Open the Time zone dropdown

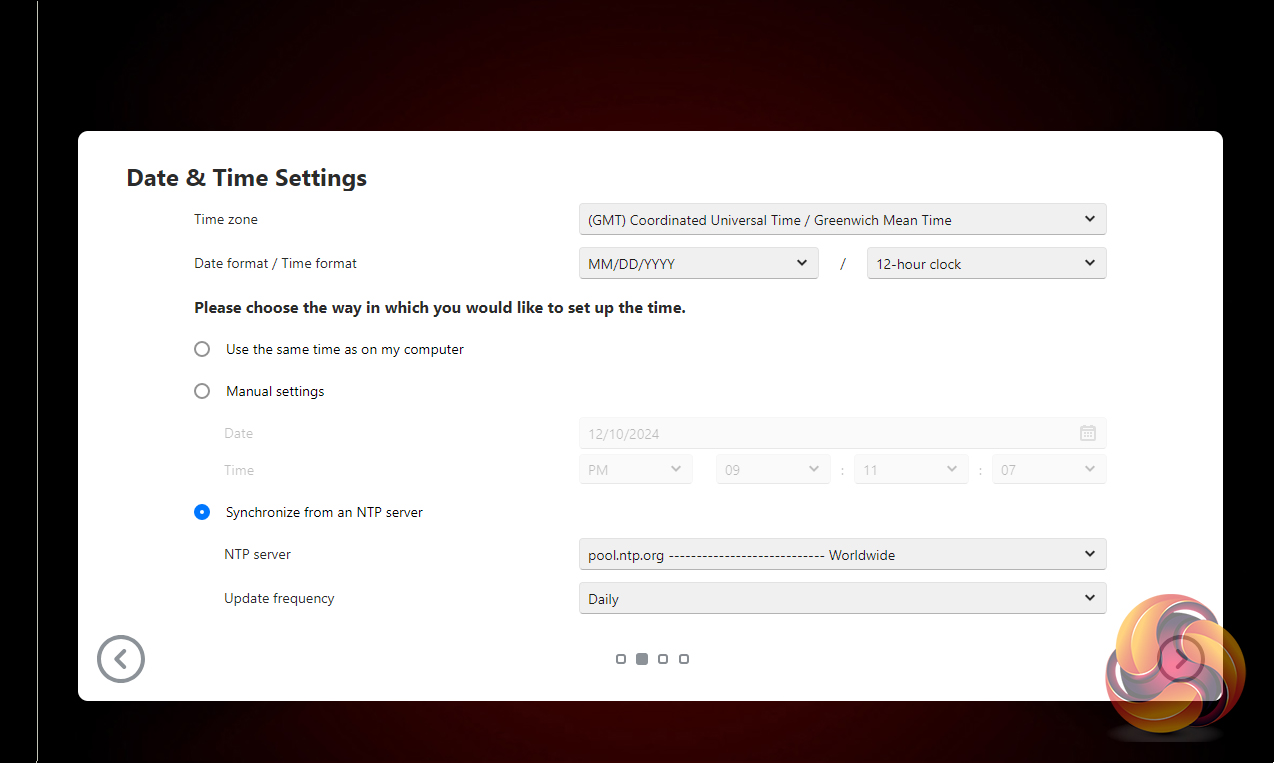[842, 219]
